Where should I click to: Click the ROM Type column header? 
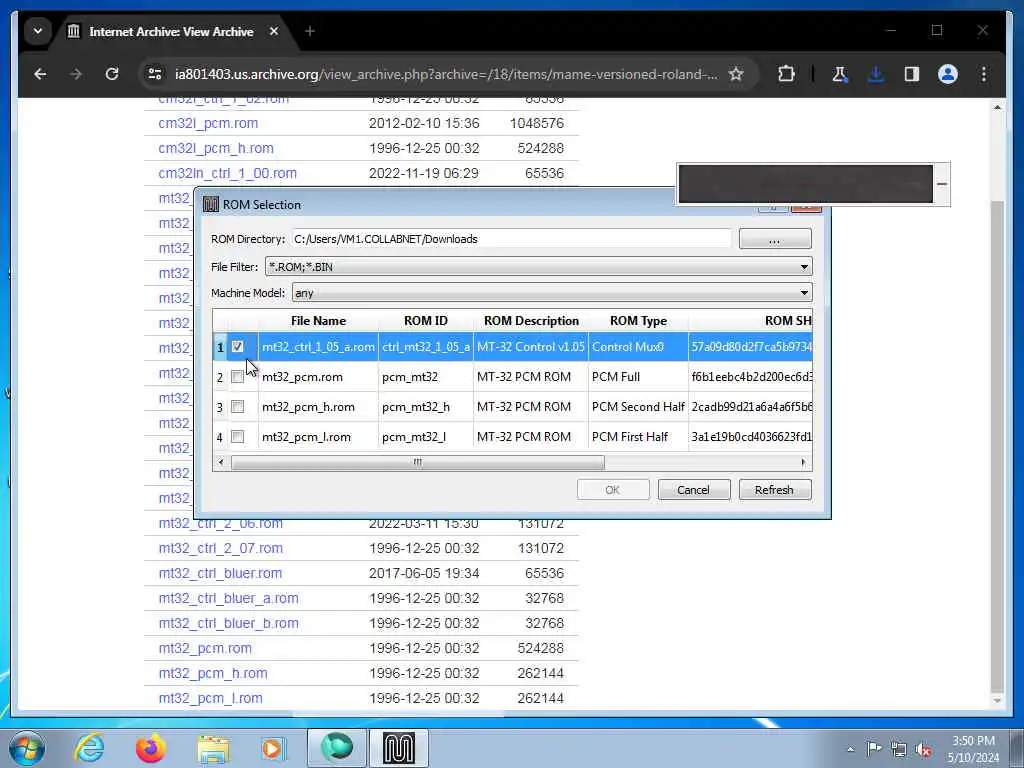pyautogui.click(x=638, y=321)
